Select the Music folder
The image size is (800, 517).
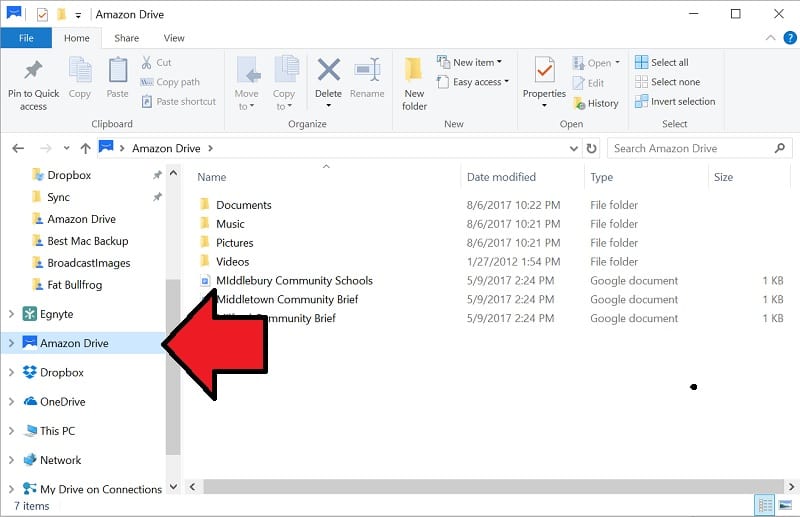230,224
